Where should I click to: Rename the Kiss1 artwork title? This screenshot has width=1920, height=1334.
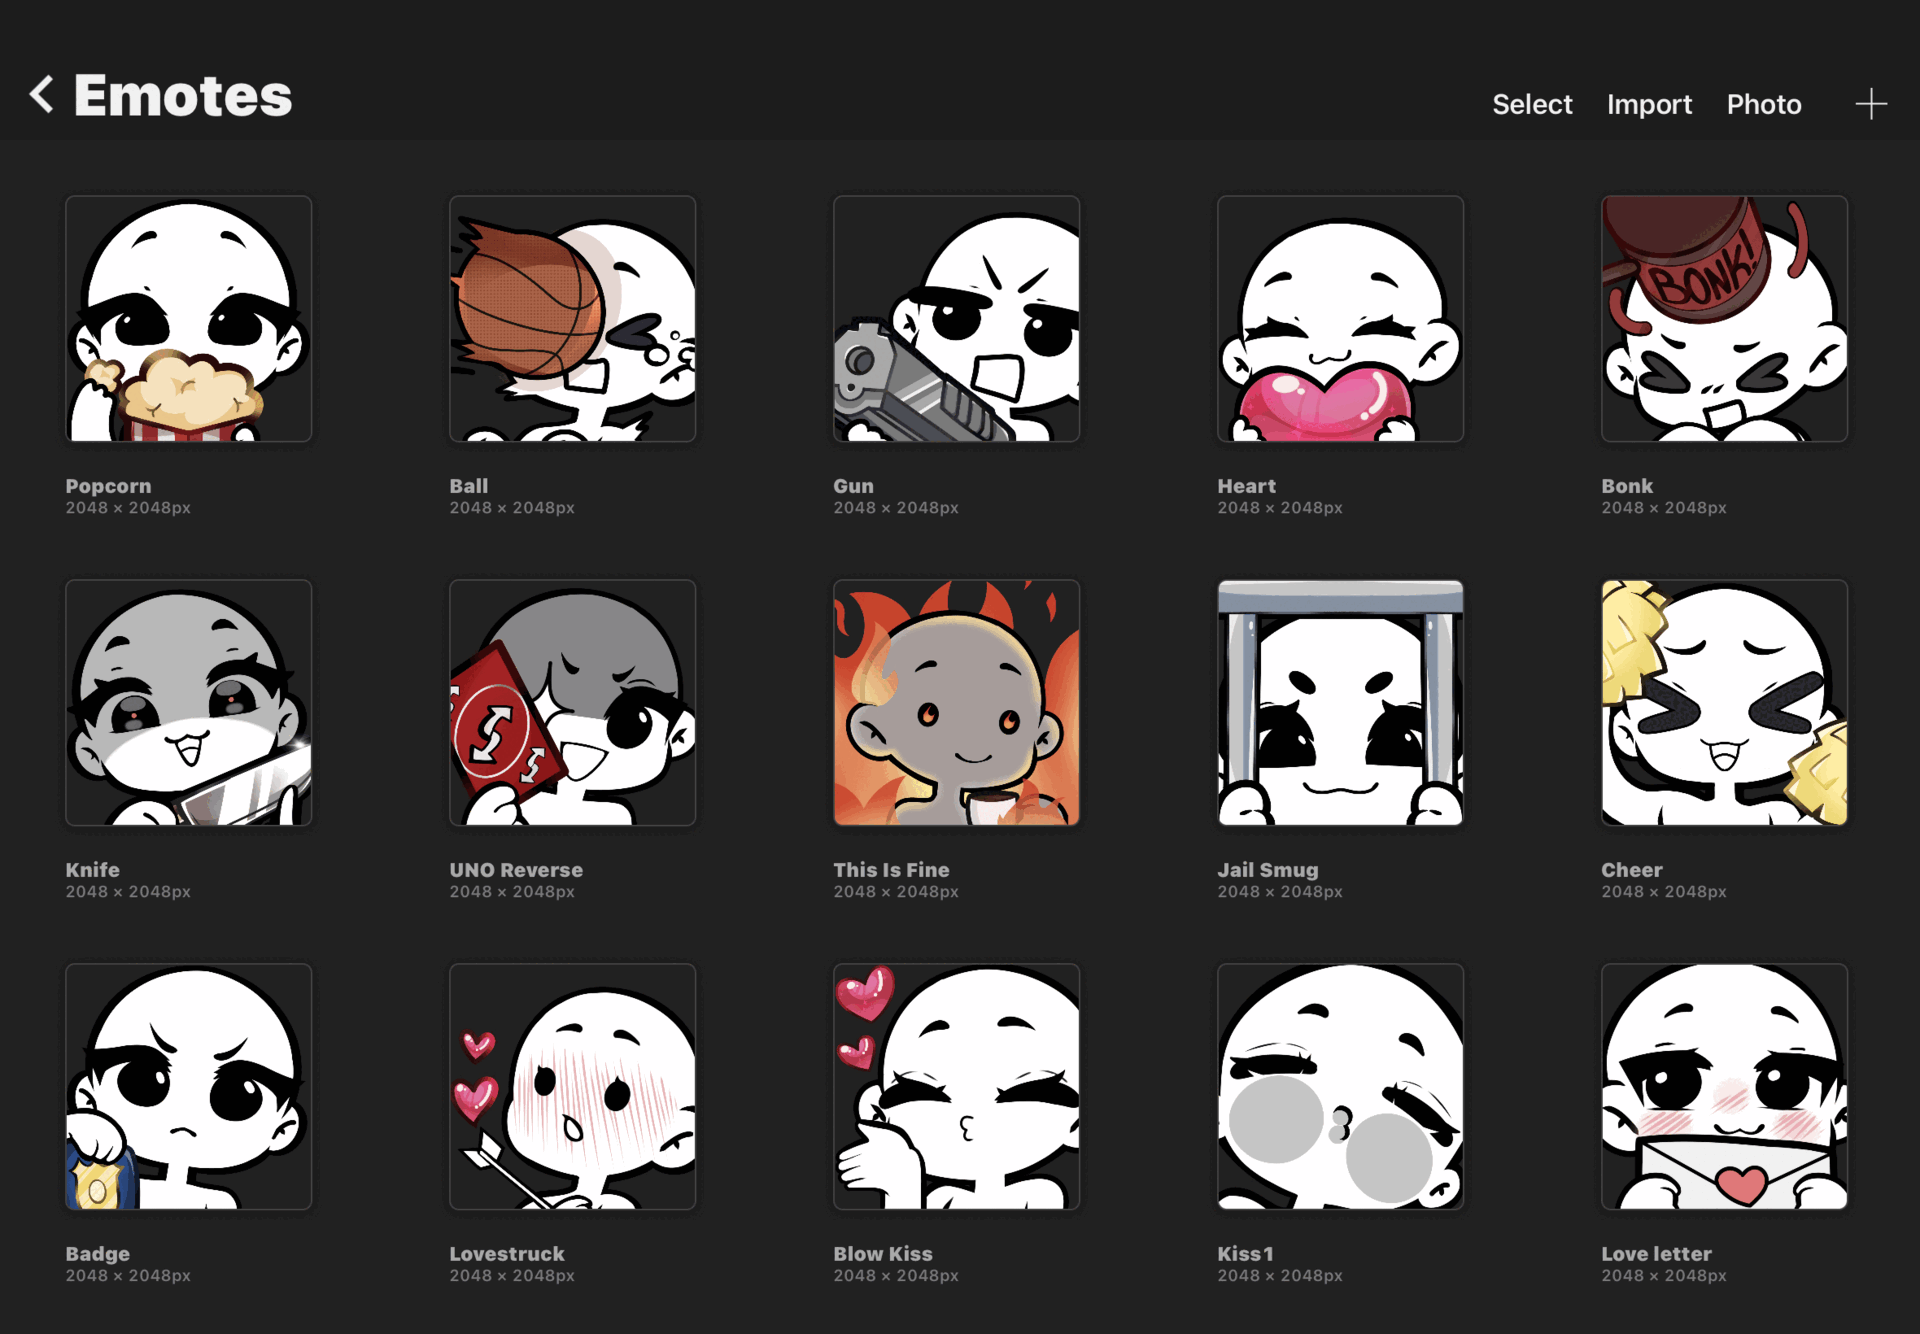tap(1245, 1254)
